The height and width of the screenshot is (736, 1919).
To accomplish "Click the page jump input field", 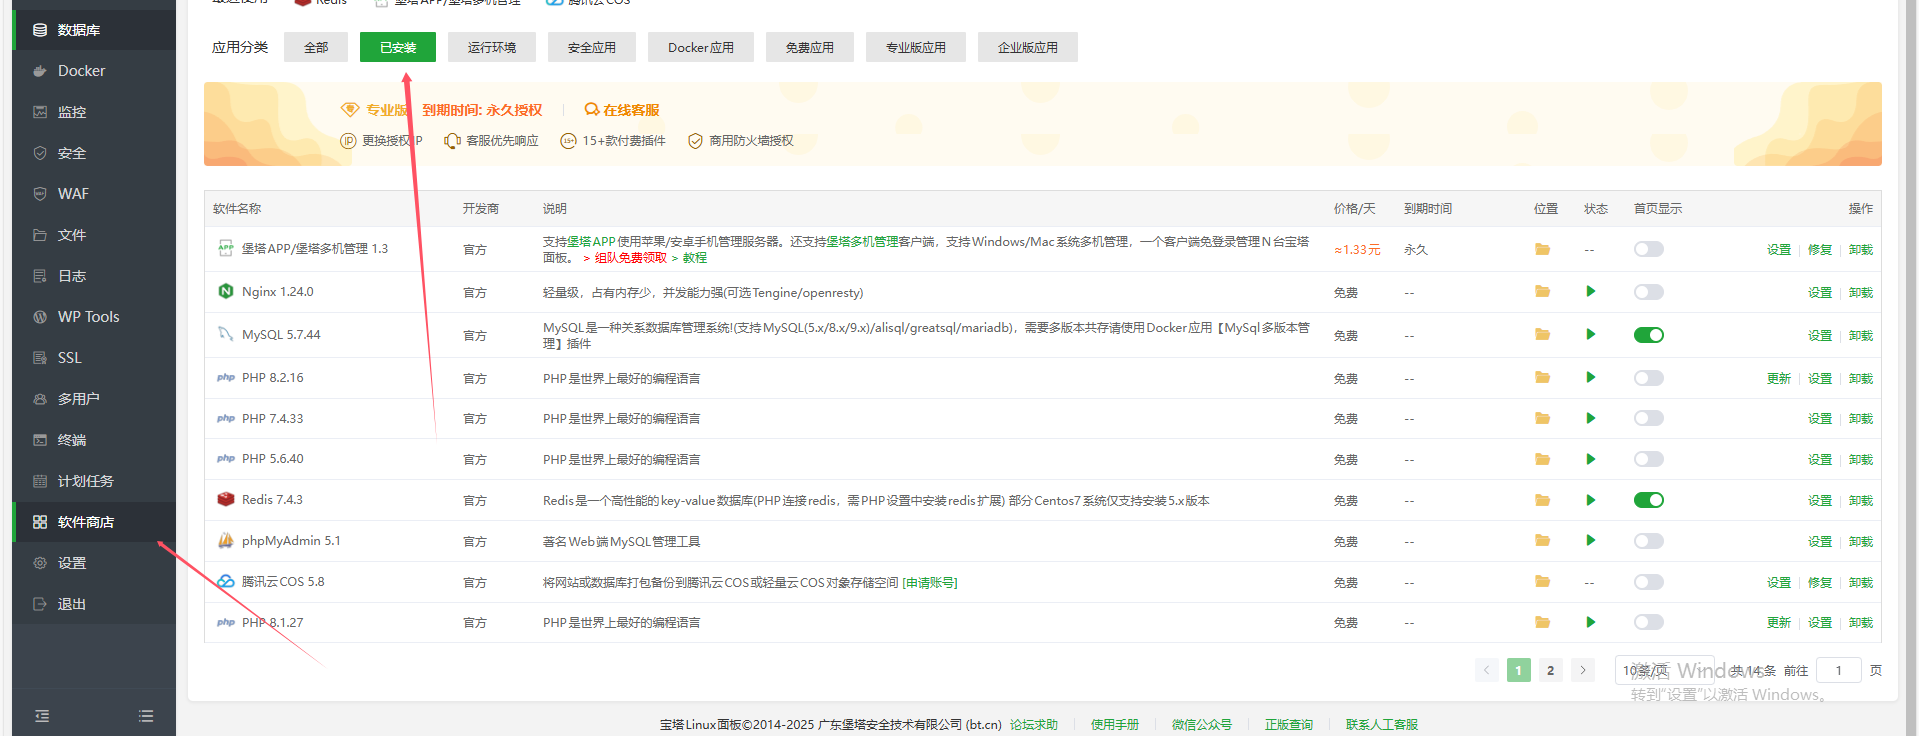I will (1839, 670).
